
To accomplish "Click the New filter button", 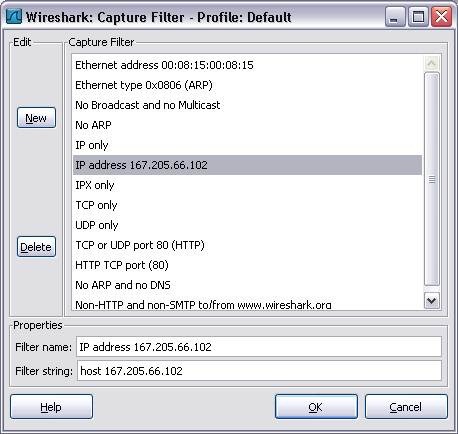I will tap(36, 118).
